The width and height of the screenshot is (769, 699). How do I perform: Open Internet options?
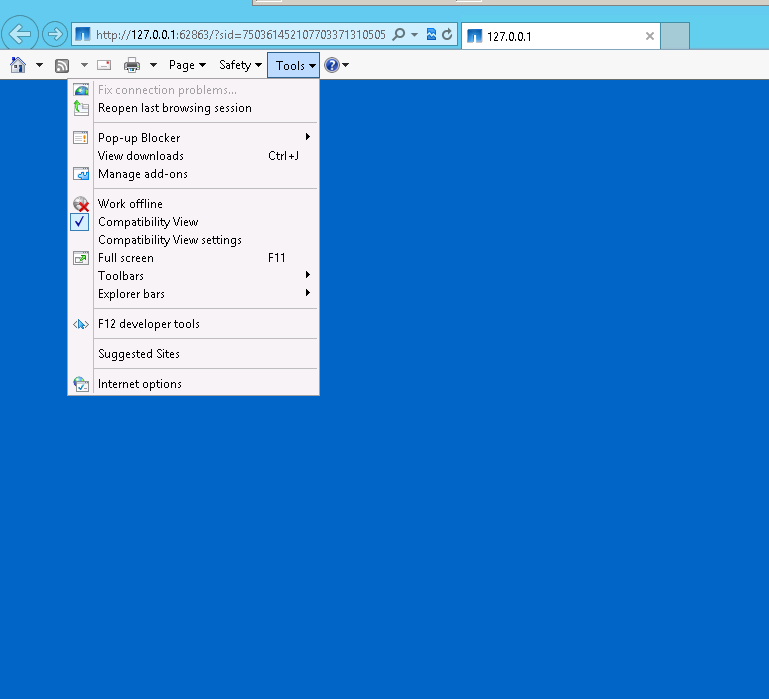193,384
